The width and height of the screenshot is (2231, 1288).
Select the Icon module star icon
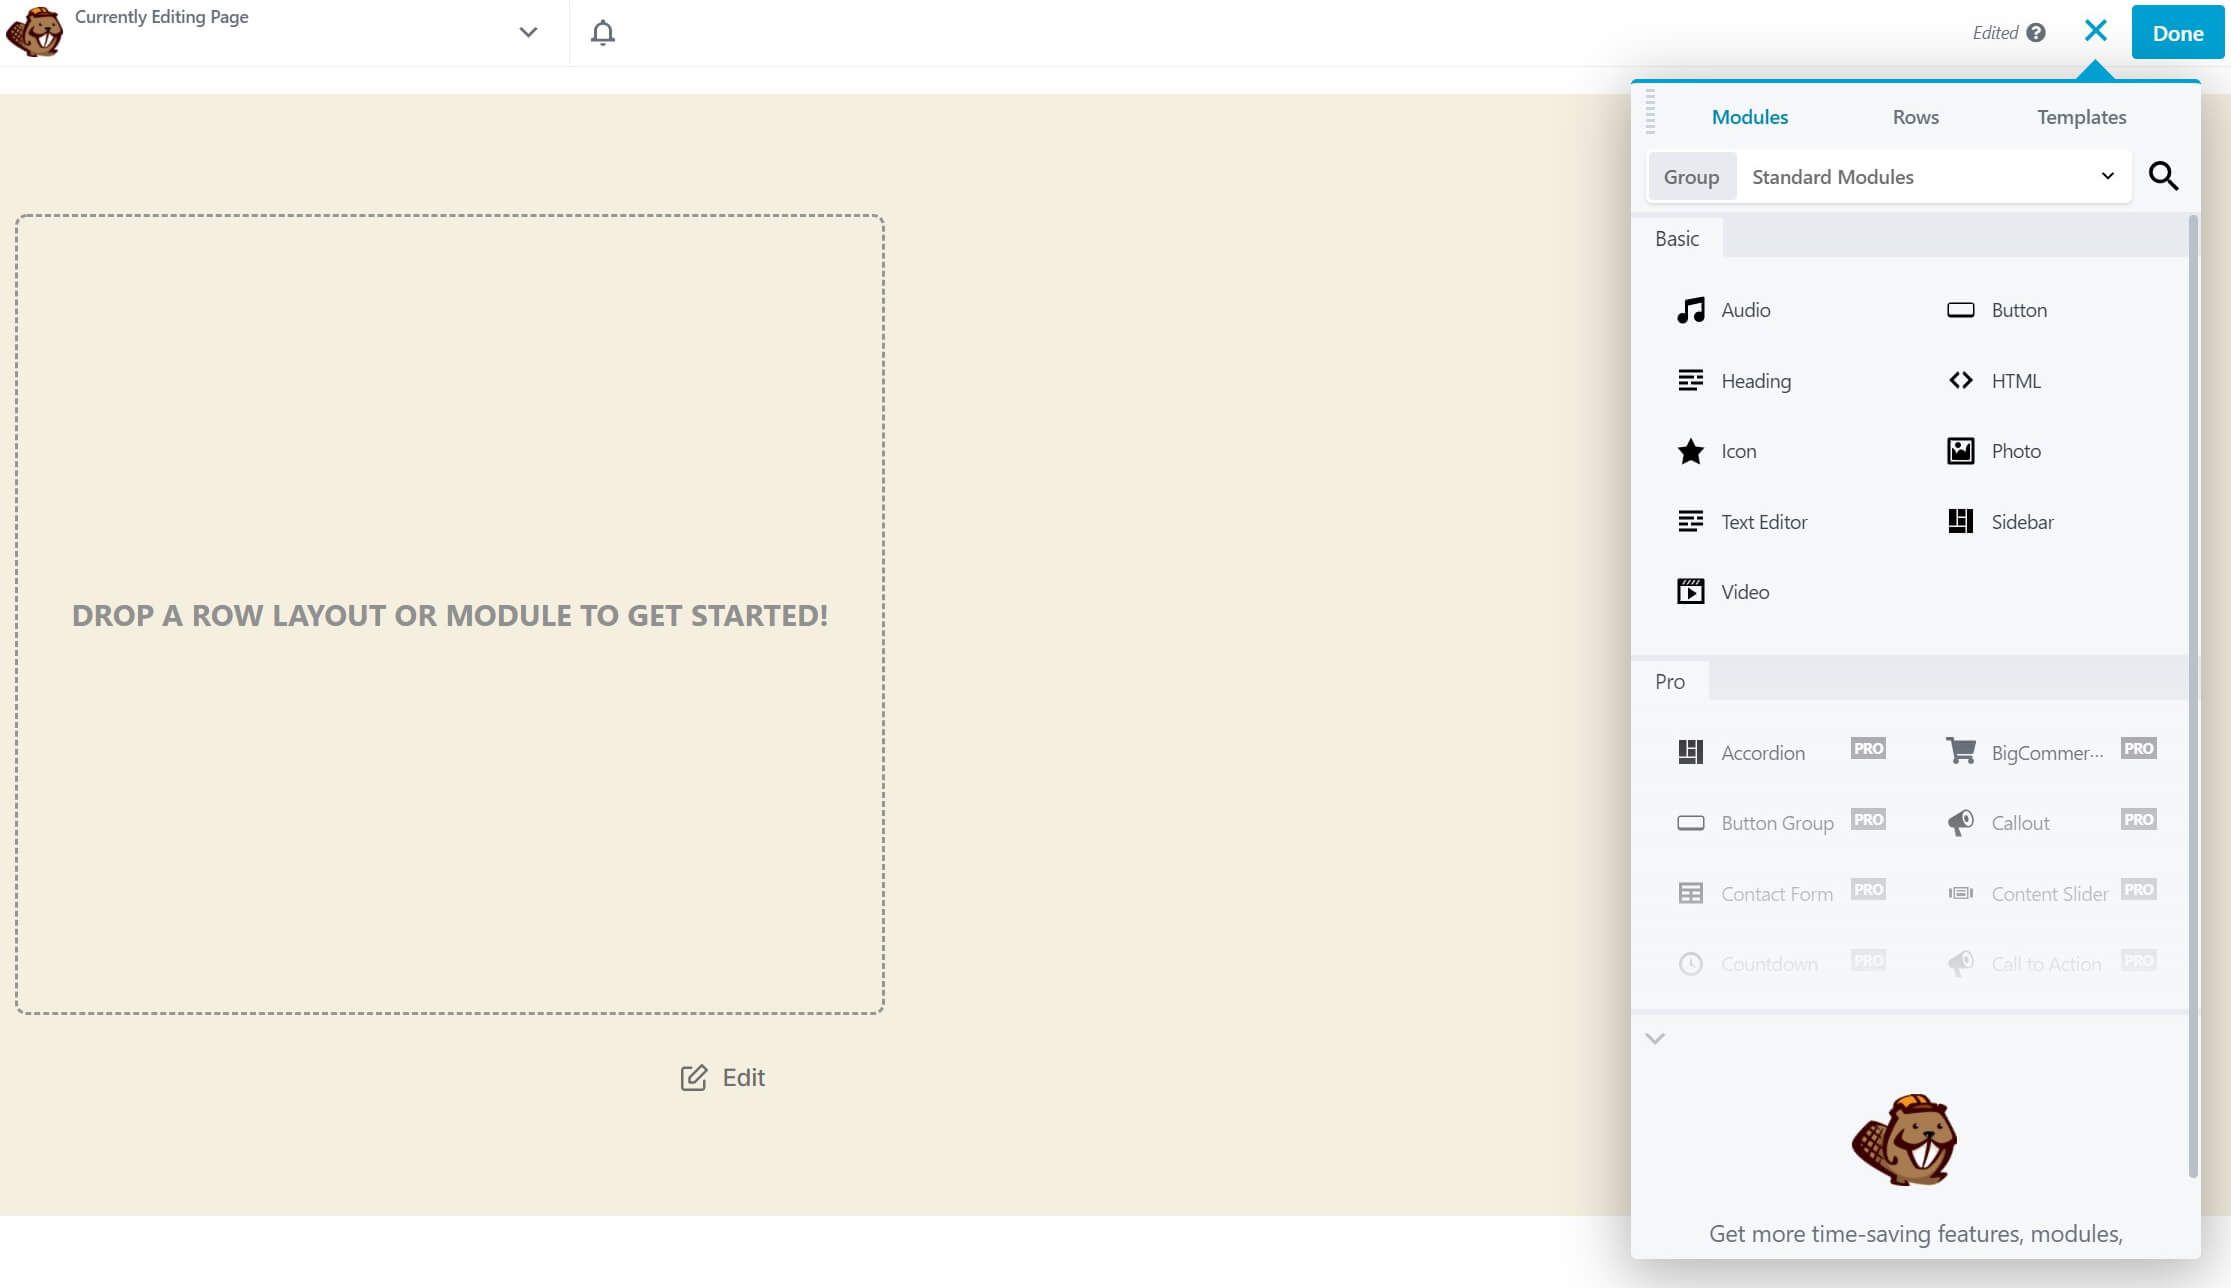pos(1690,451)
